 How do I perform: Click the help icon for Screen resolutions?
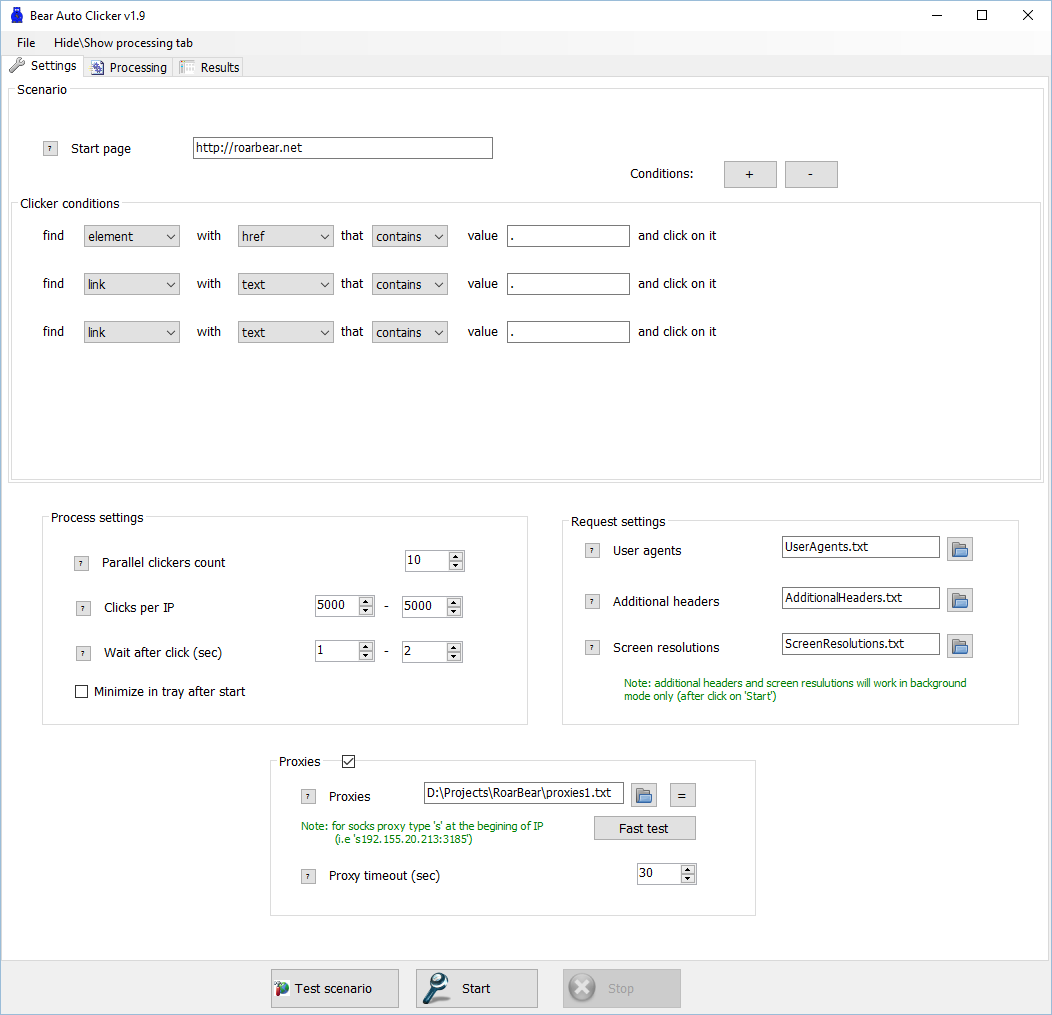(592, 647)
